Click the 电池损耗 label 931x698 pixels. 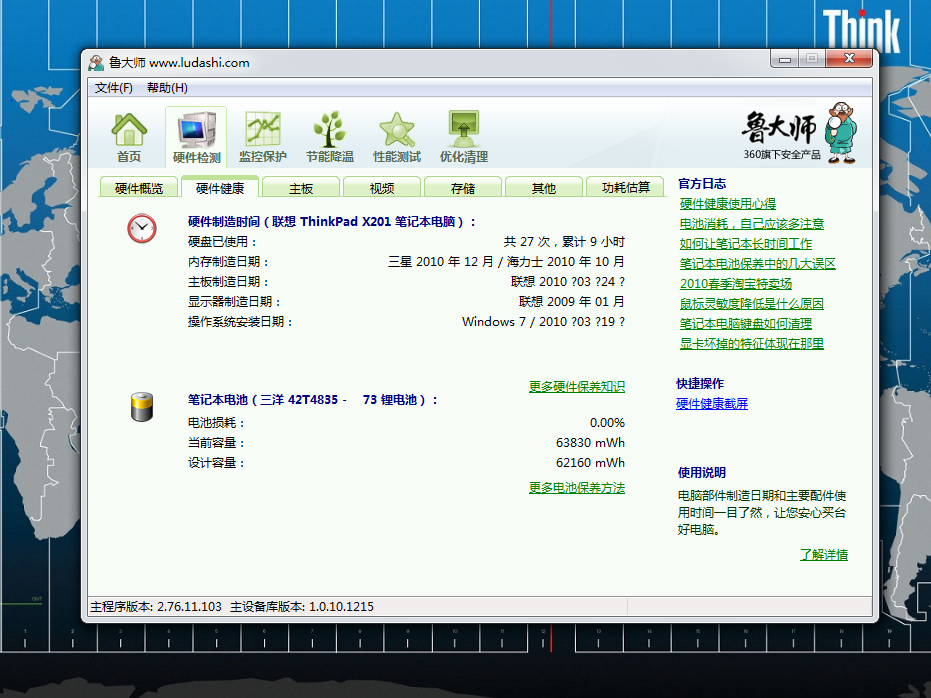tap(217, 423)
